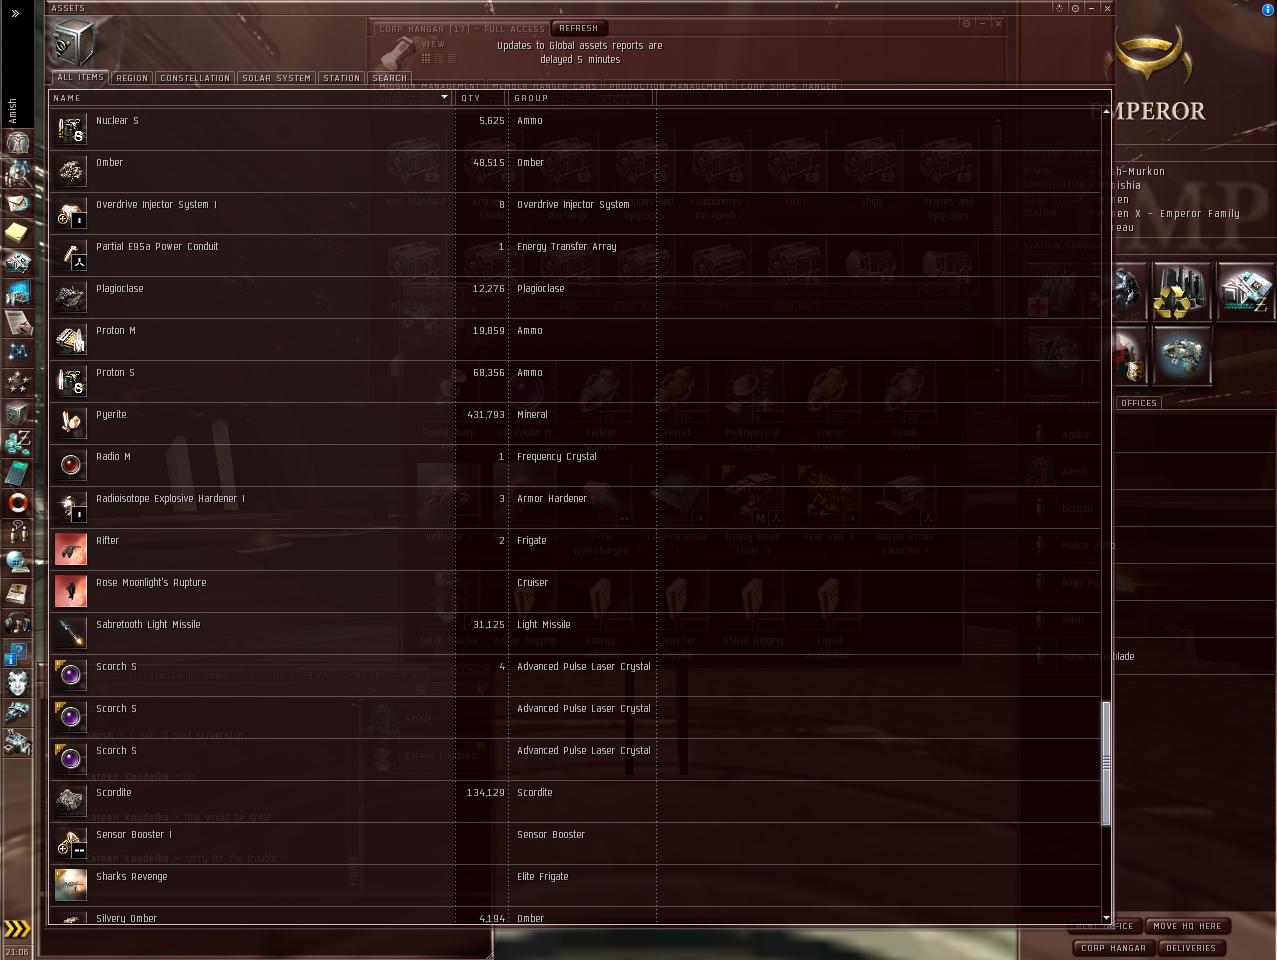This screenshot has width=1277, height=960.
Task: Switch to the Station tab
Action: 341,78
